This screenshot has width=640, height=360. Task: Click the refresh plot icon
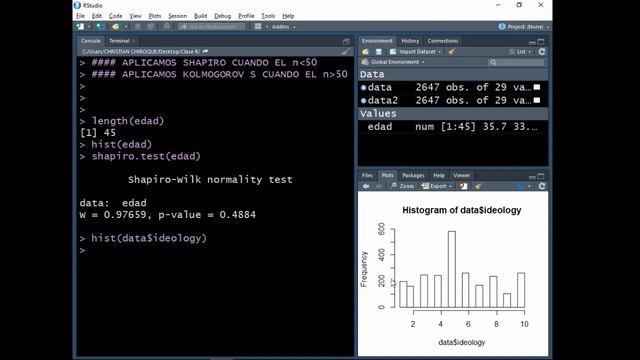(x=542, y=186)
